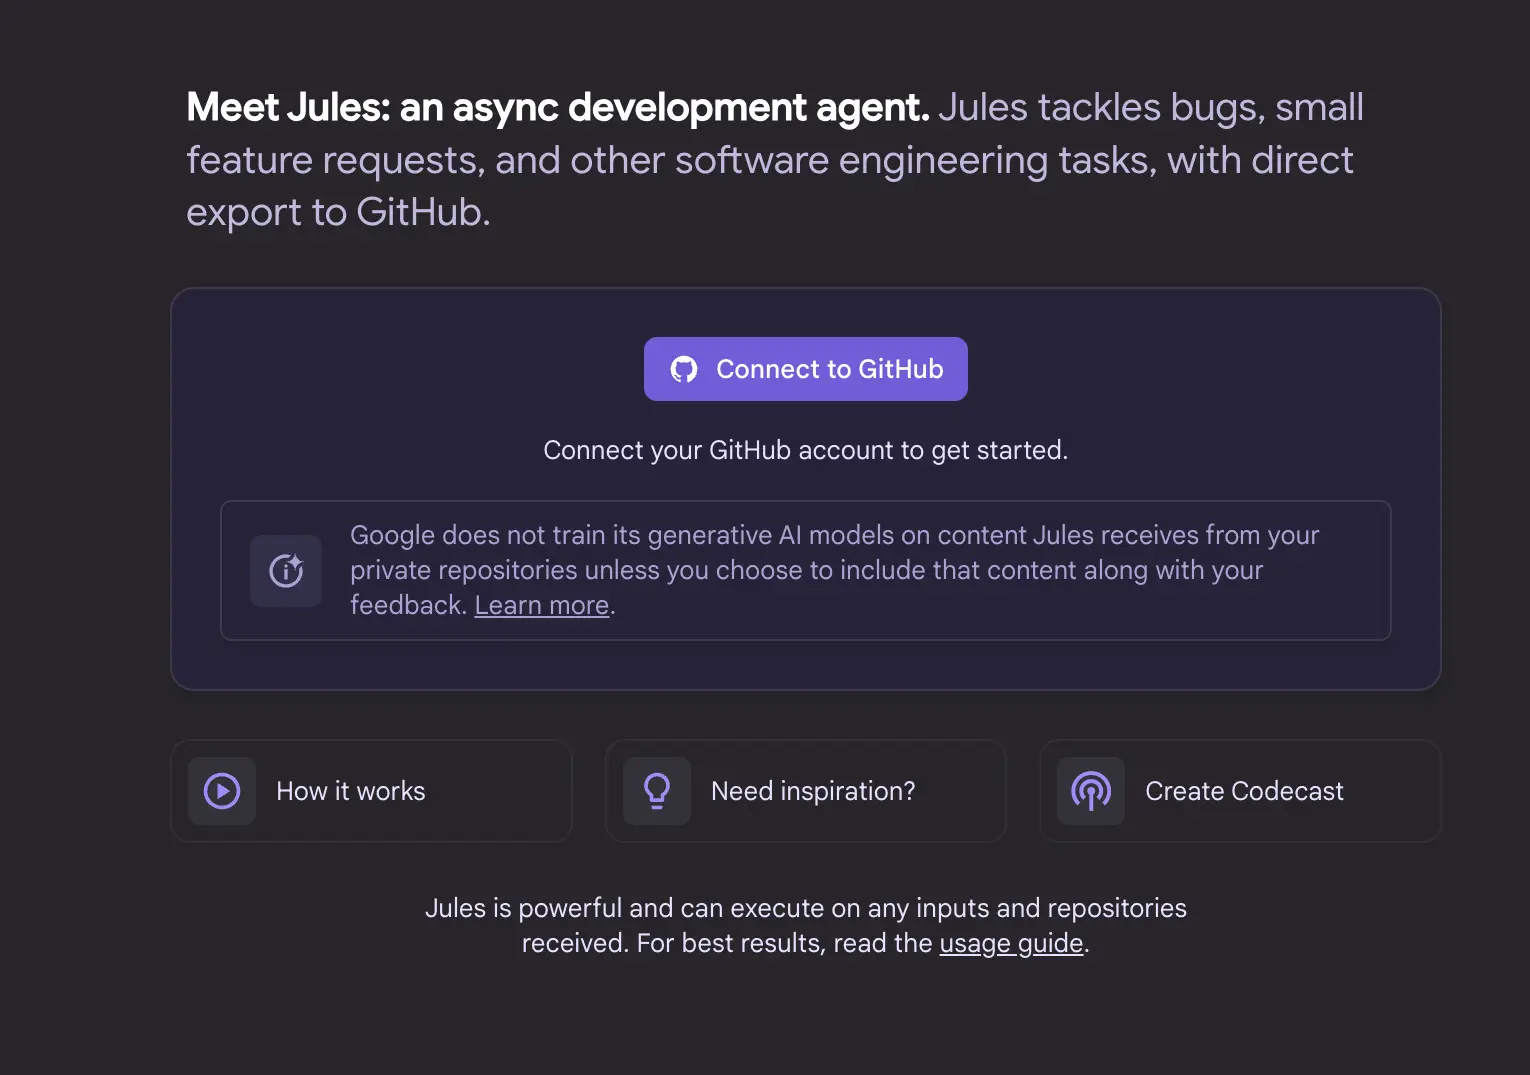
Task: Click the 'Connect your GitHub account' caption
Action: [805, 450]
